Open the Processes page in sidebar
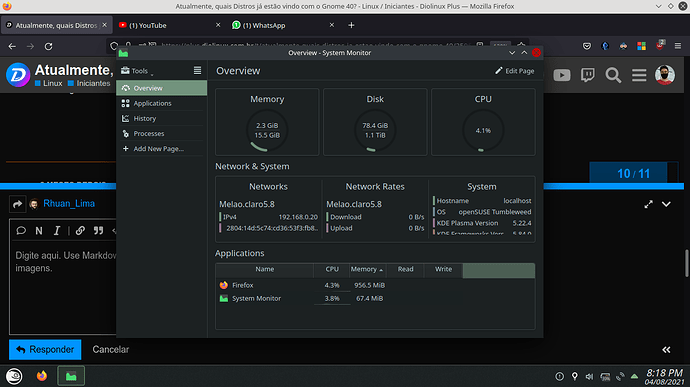This screenshot has width=690, height=387. click(161, 133)
